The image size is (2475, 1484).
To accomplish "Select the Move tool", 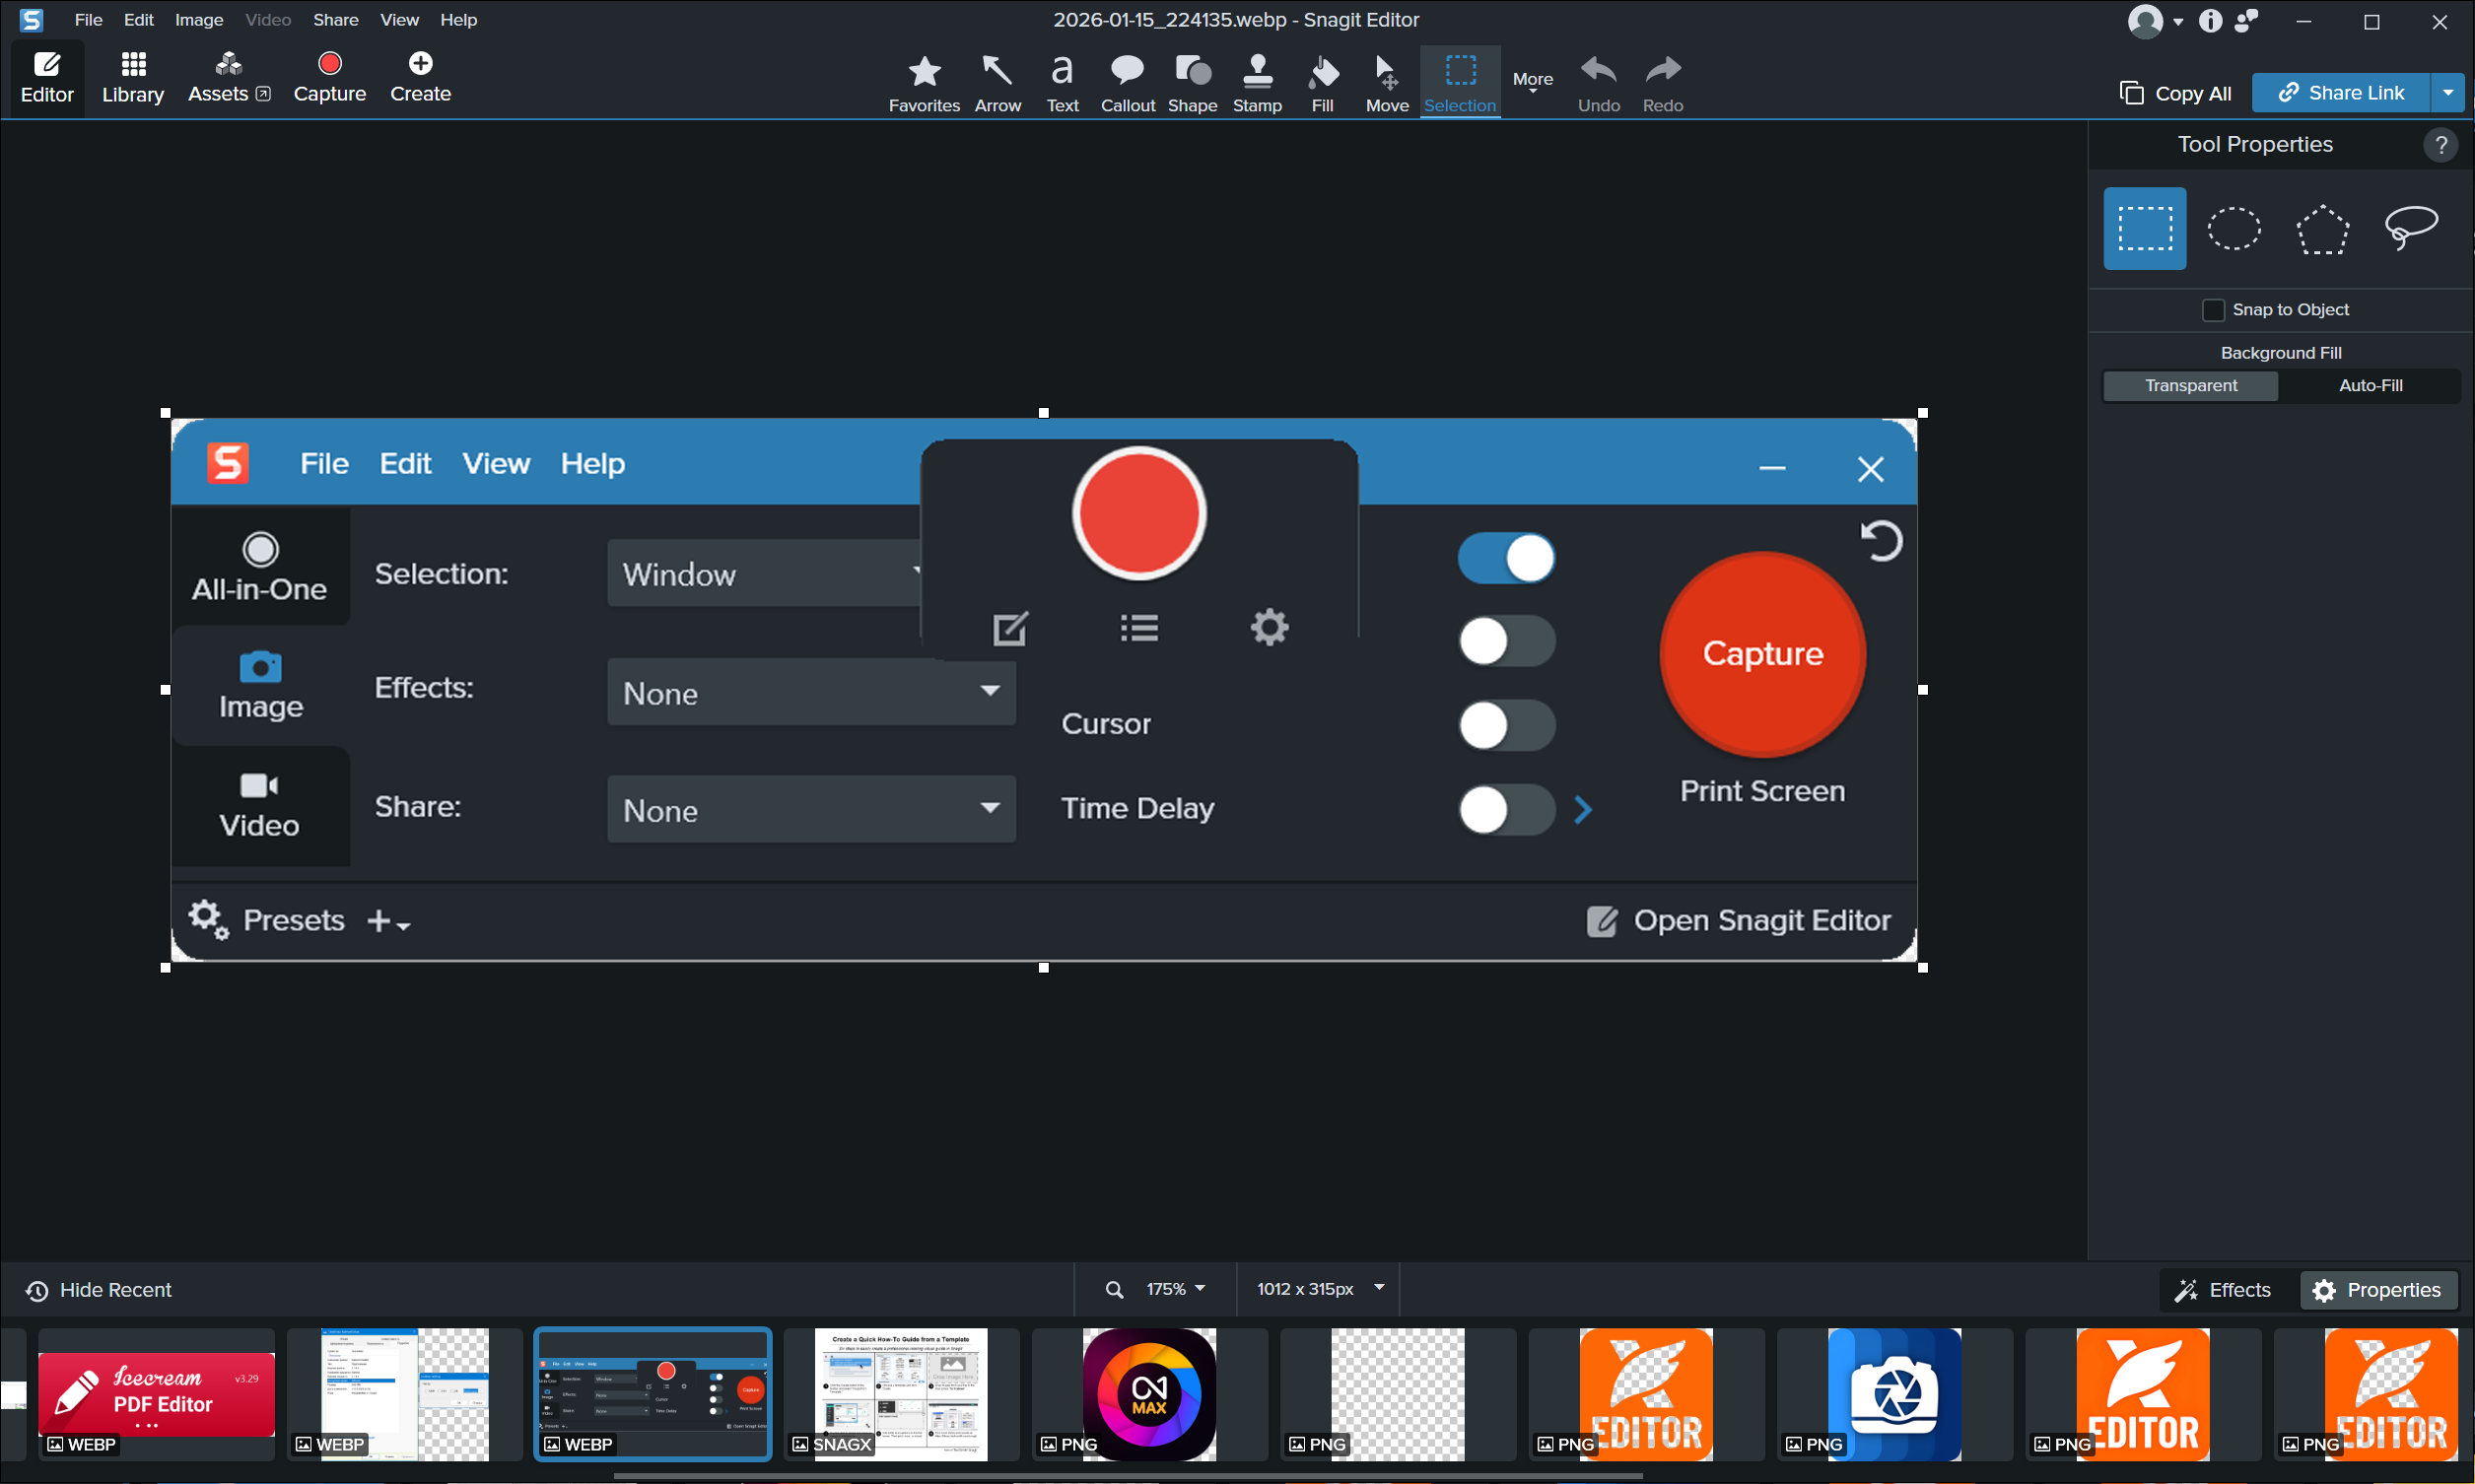I will [x=1386, y=82].
